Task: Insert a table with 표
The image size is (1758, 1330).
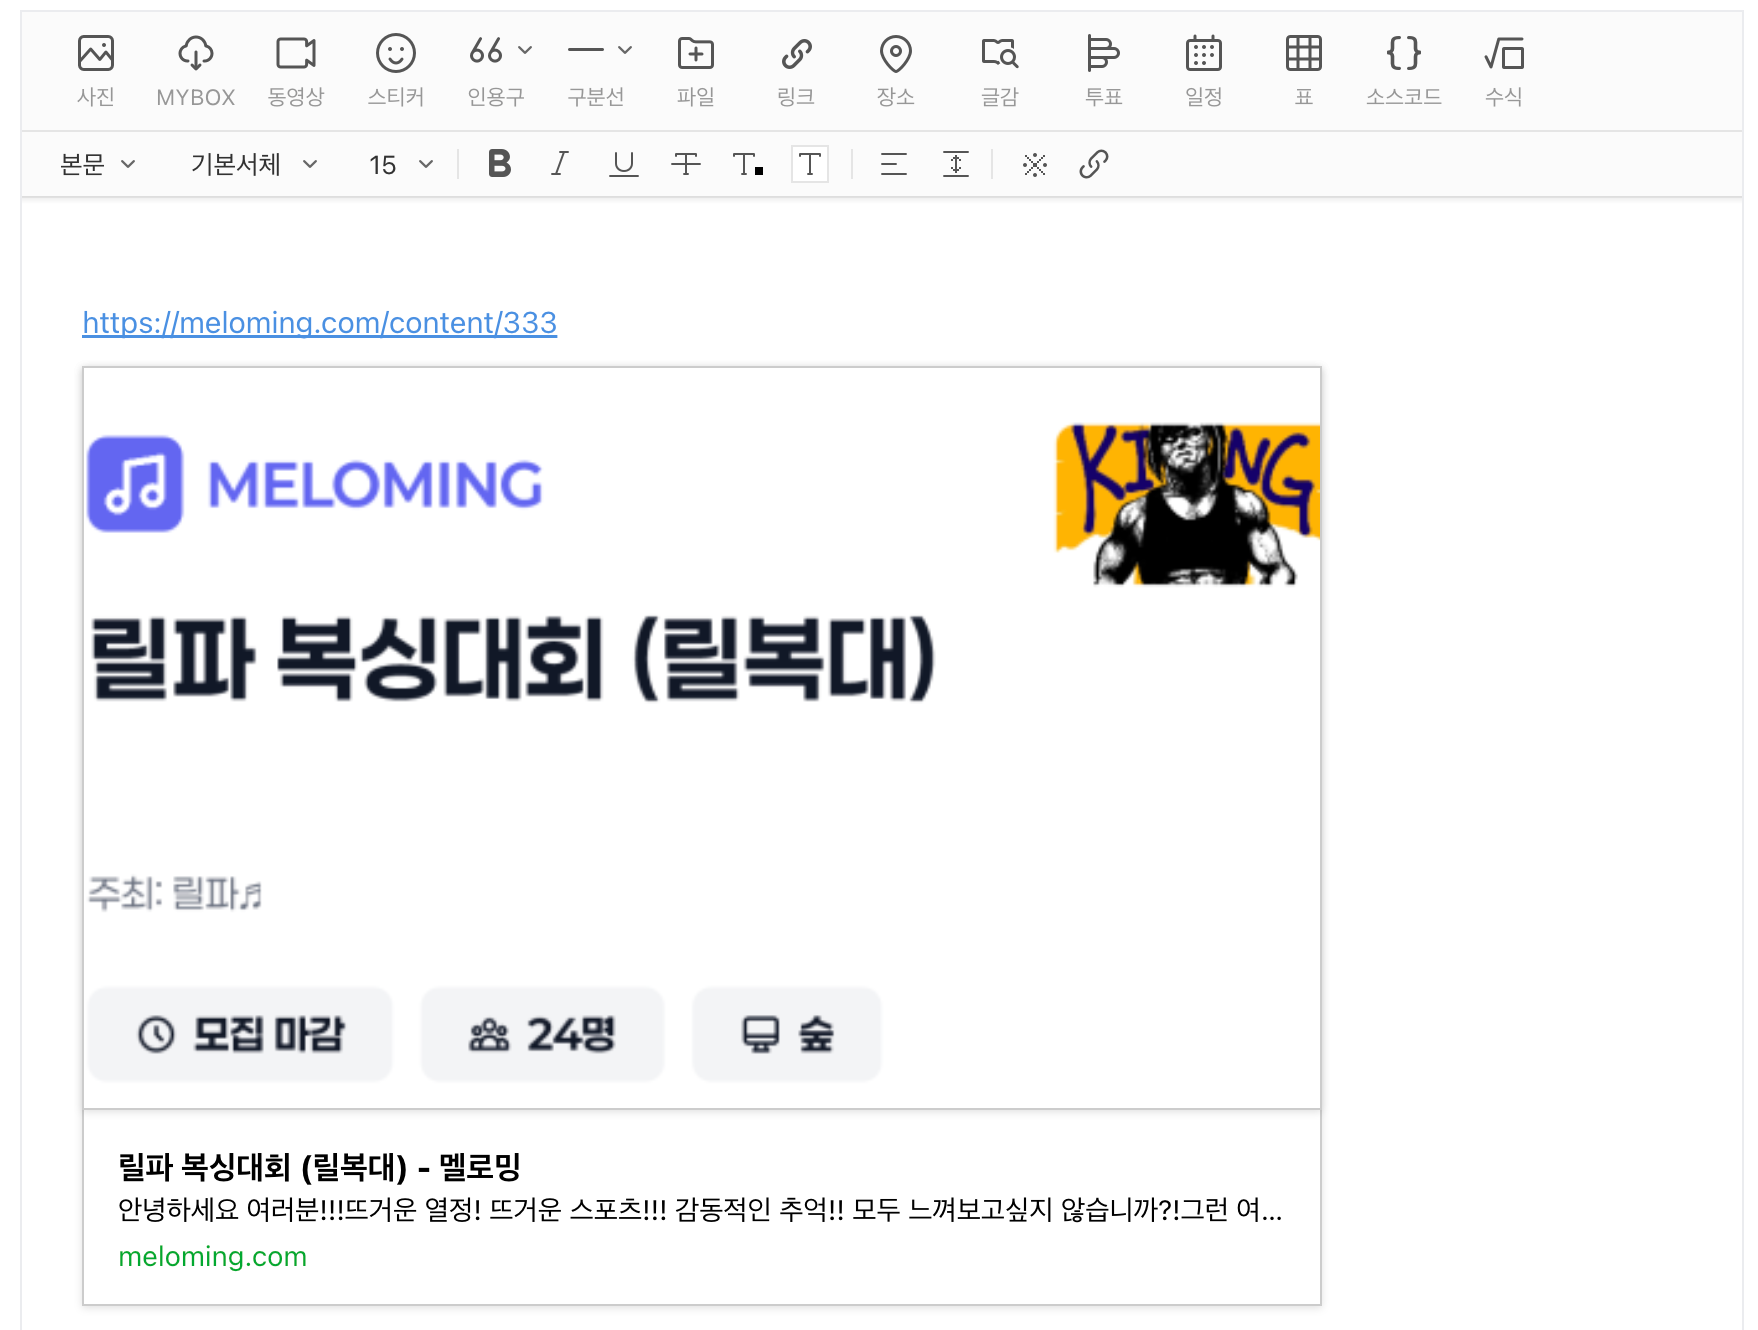Action: [x=1304, y=69]
